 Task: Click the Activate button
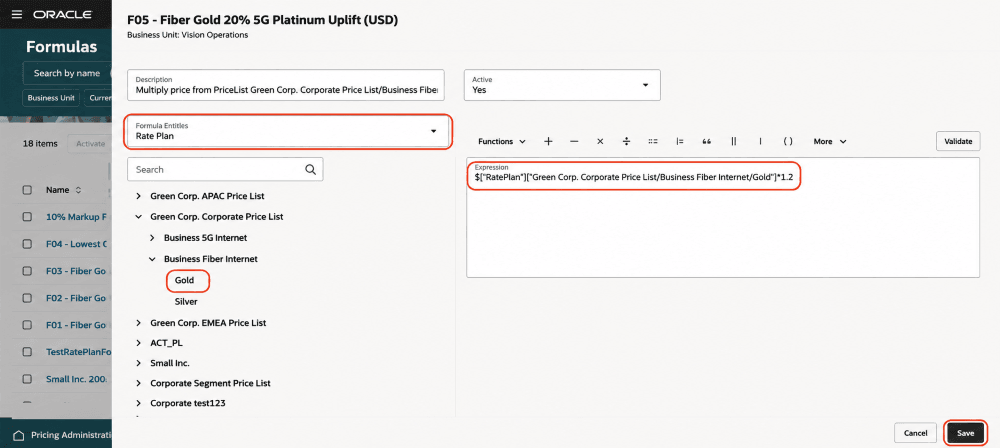tap(90, 144)
